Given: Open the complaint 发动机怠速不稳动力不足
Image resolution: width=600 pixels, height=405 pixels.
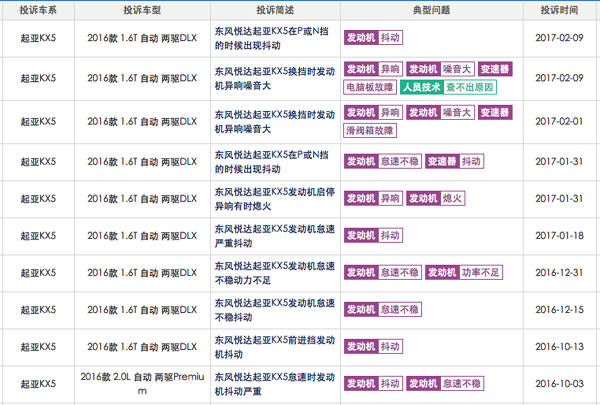Looking at the screenshot, I should (x=275, y=273).
